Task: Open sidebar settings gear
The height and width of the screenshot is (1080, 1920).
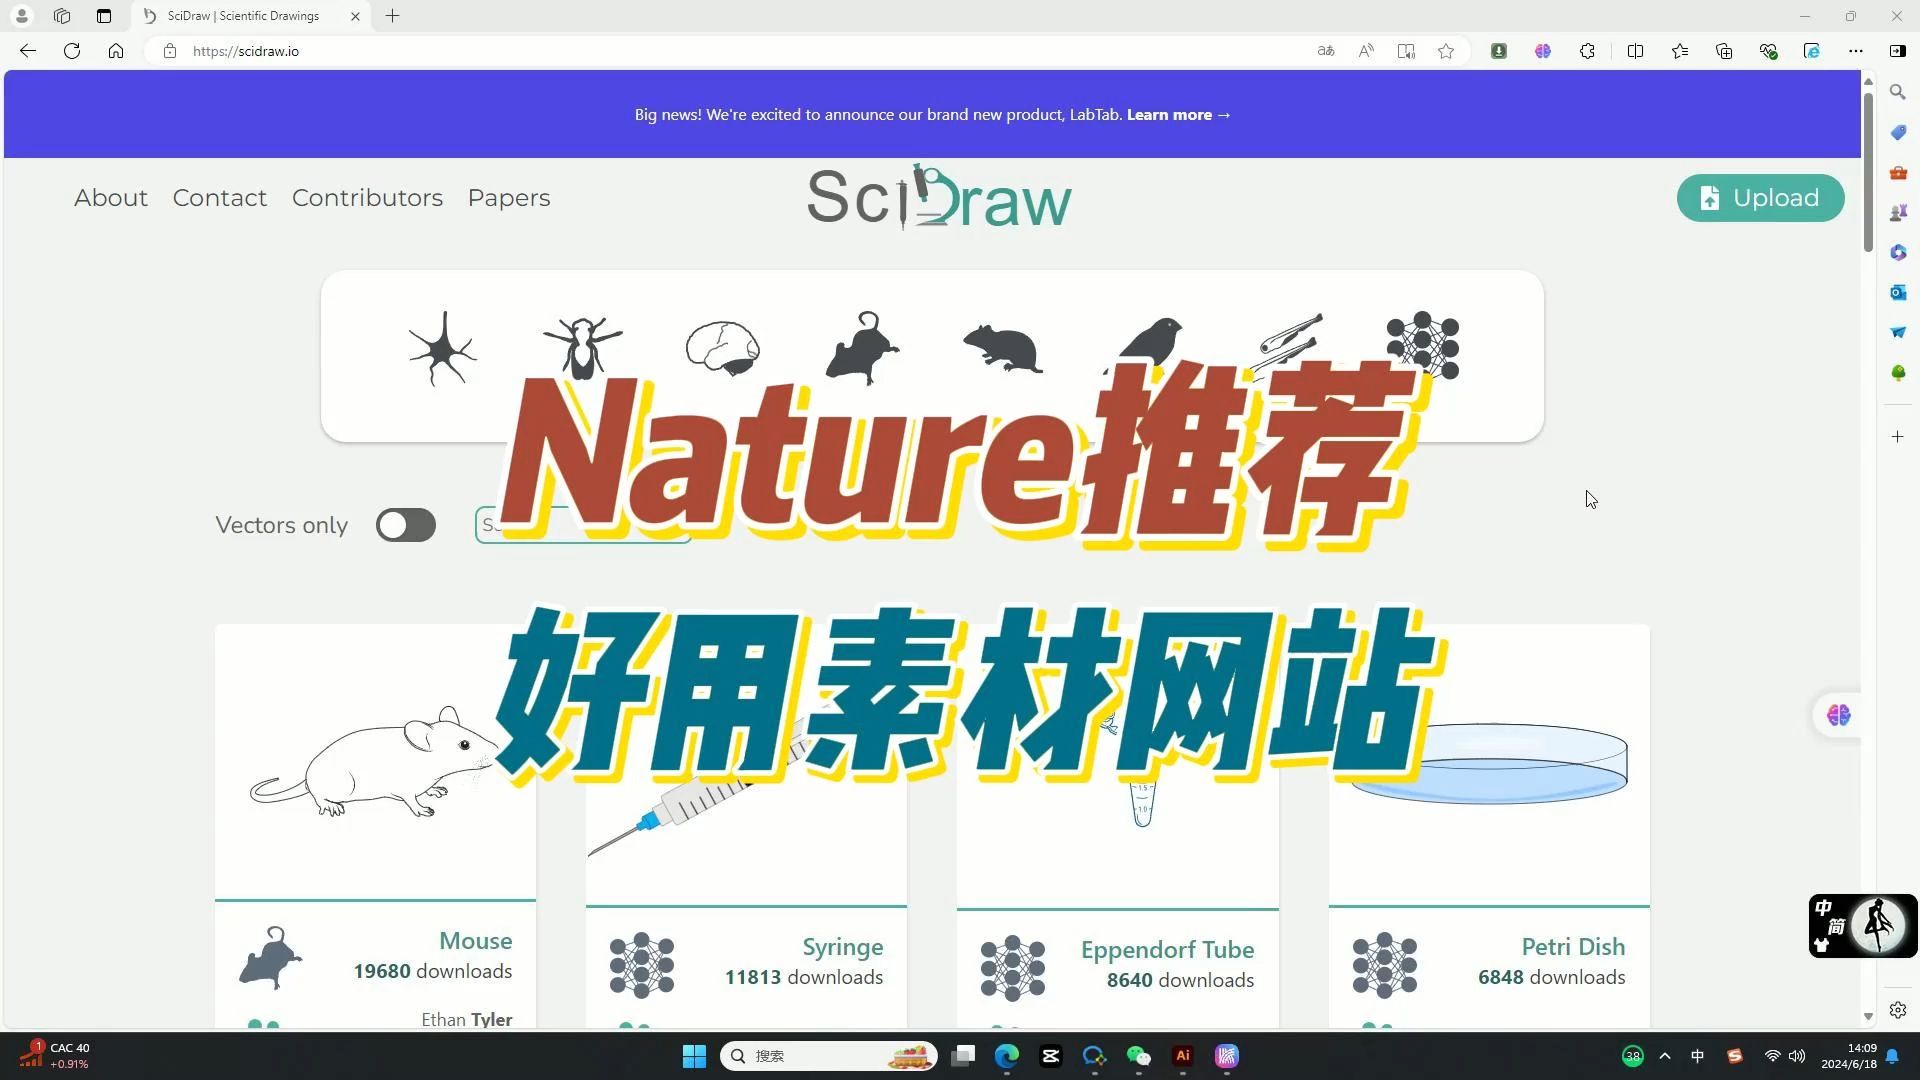Action: pyautogui.click(x=1898, y=1010)
